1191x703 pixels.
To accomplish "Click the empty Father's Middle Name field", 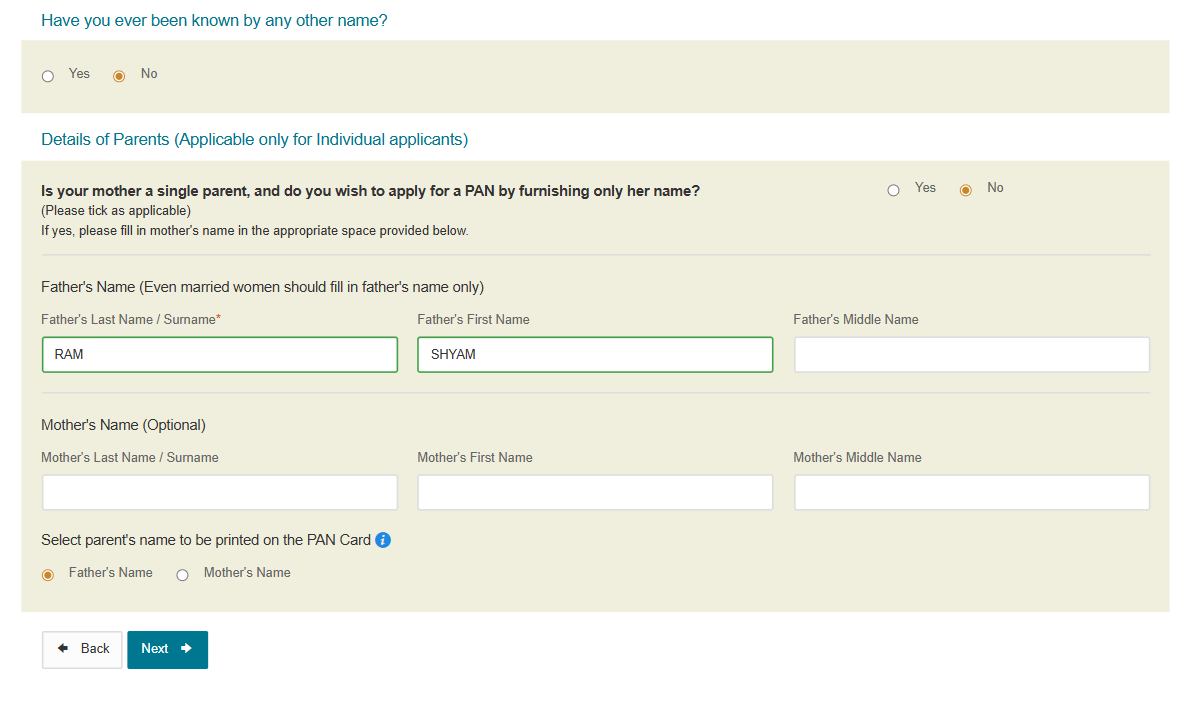I will 971,354.
